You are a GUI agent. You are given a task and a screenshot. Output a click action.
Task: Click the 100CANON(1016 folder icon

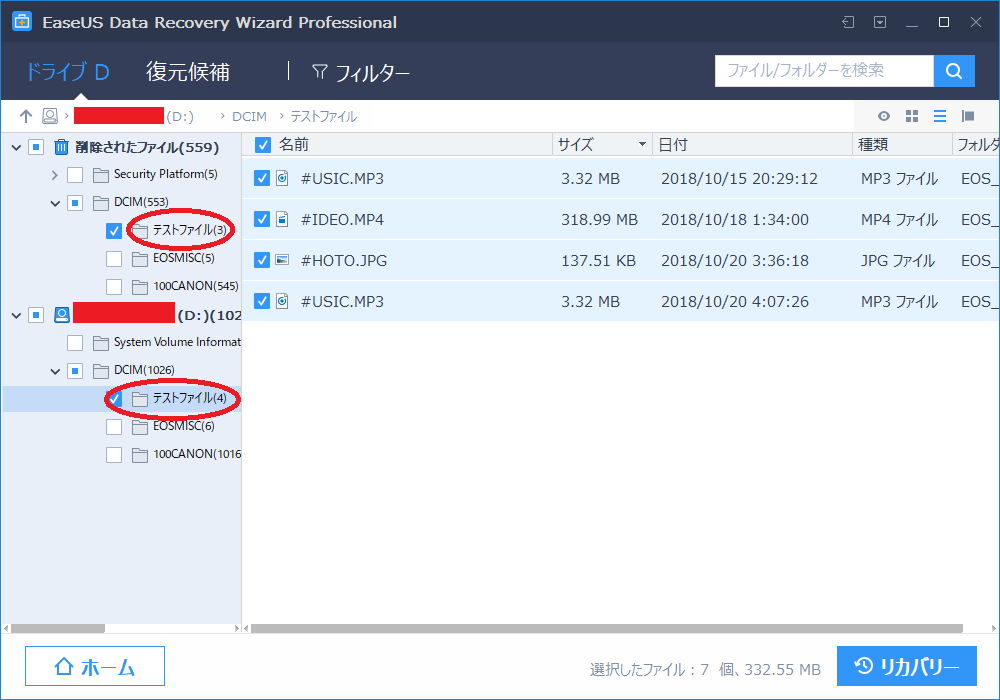tap(140, 455)
